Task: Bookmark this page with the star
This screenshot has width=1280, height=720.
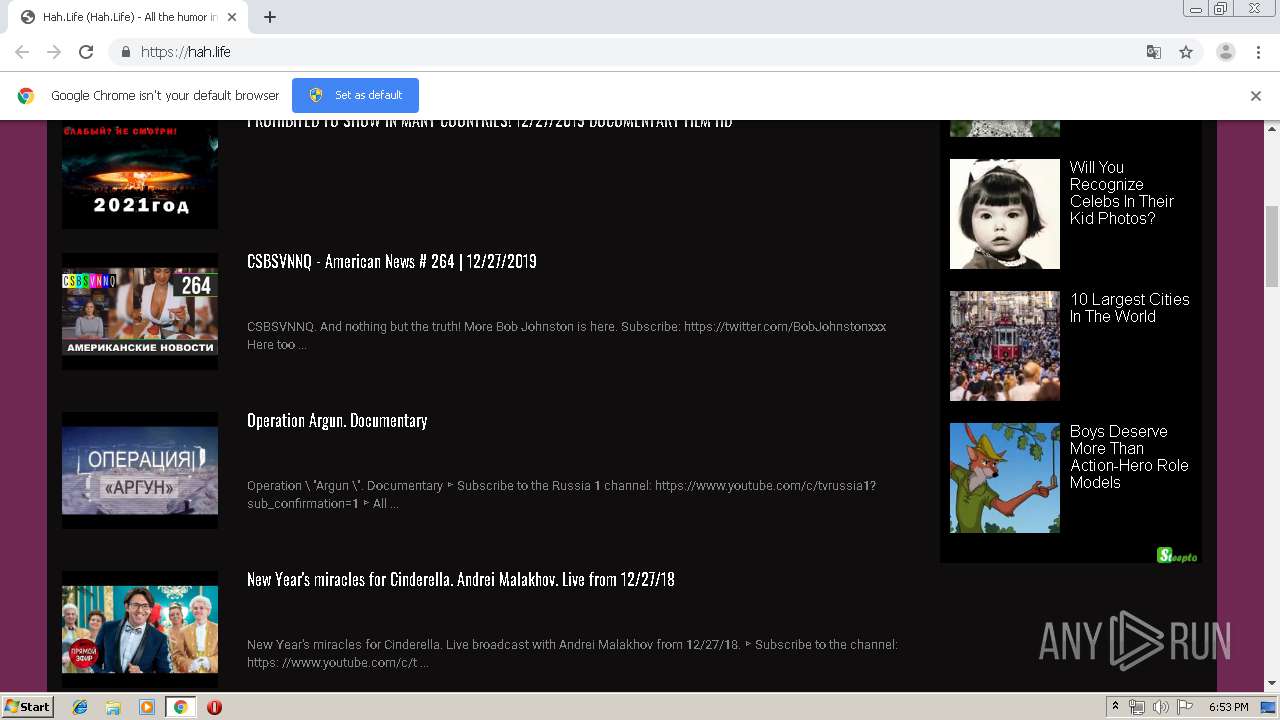Action: (x=1186, y=52)
